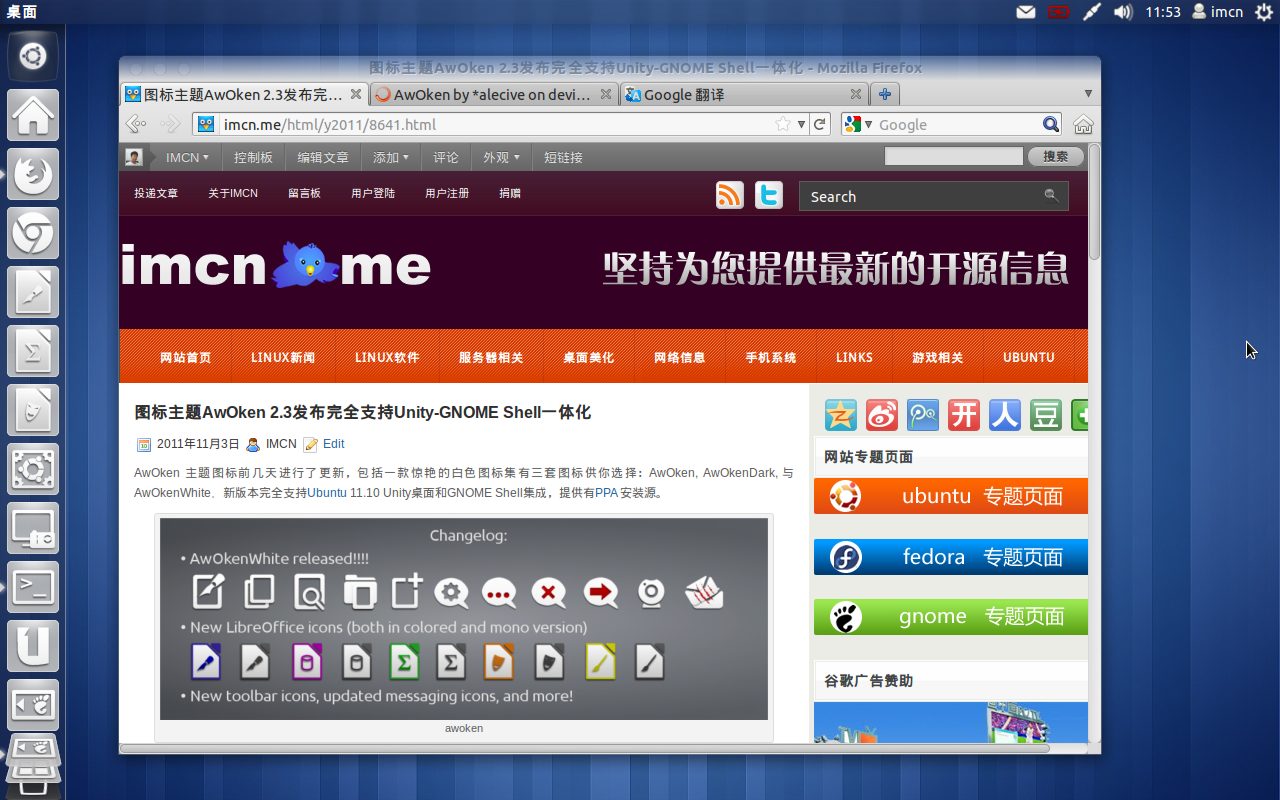Switch to the AwOken by *alecive tab
Viewport: 1280px width, 800px height.
tap(494, 94)
